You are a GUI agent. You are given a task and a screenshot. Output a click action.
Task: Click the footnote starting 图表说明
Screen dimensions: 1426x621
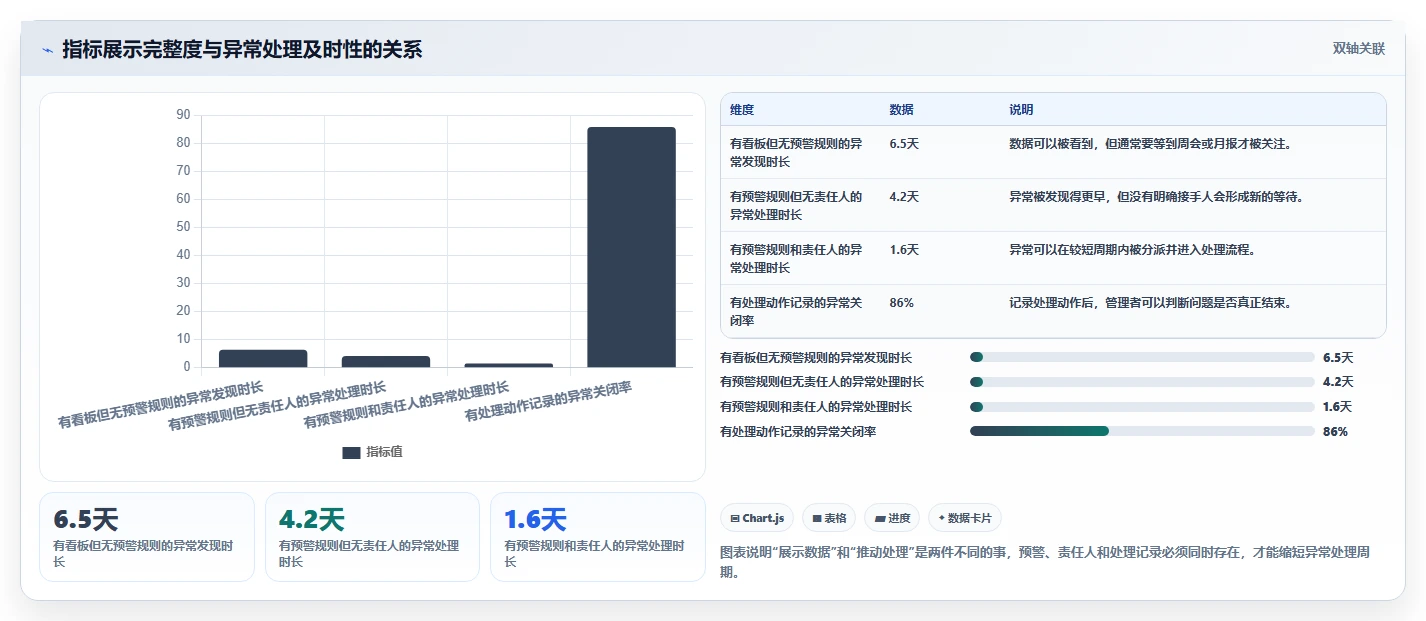coord(1045,562)
